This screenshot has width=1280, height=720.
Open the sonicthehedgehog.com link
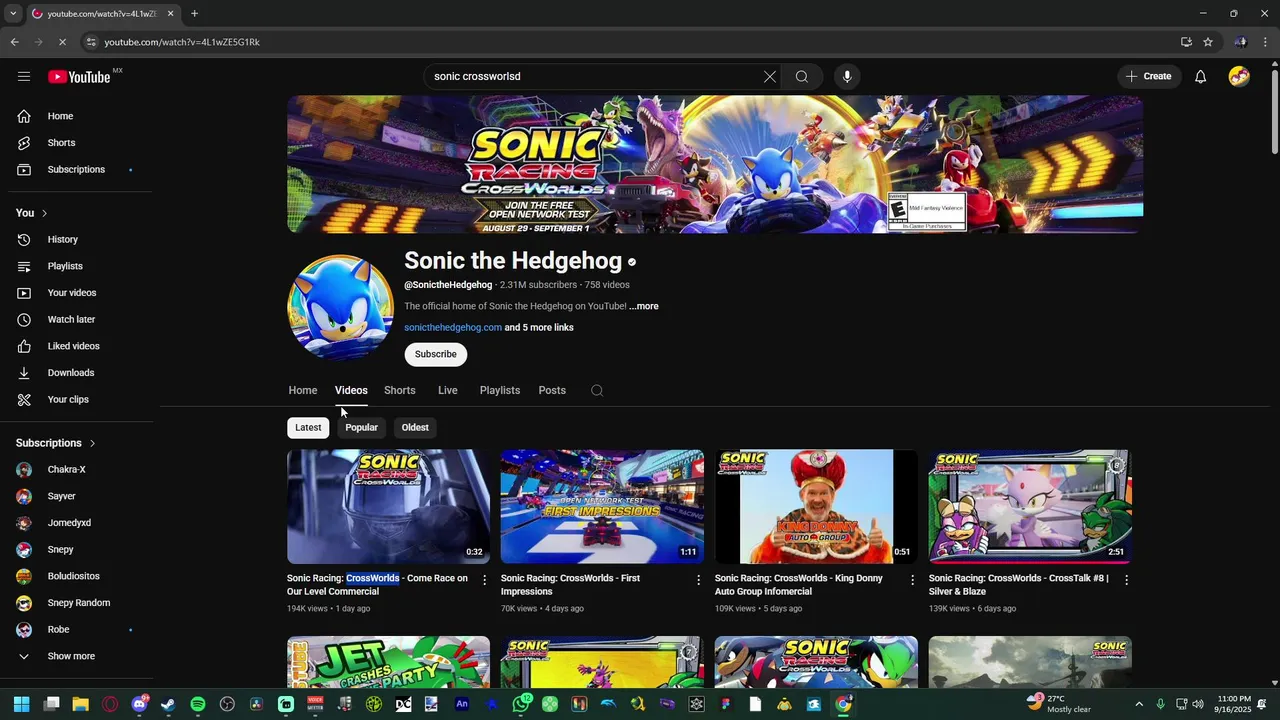453,328
